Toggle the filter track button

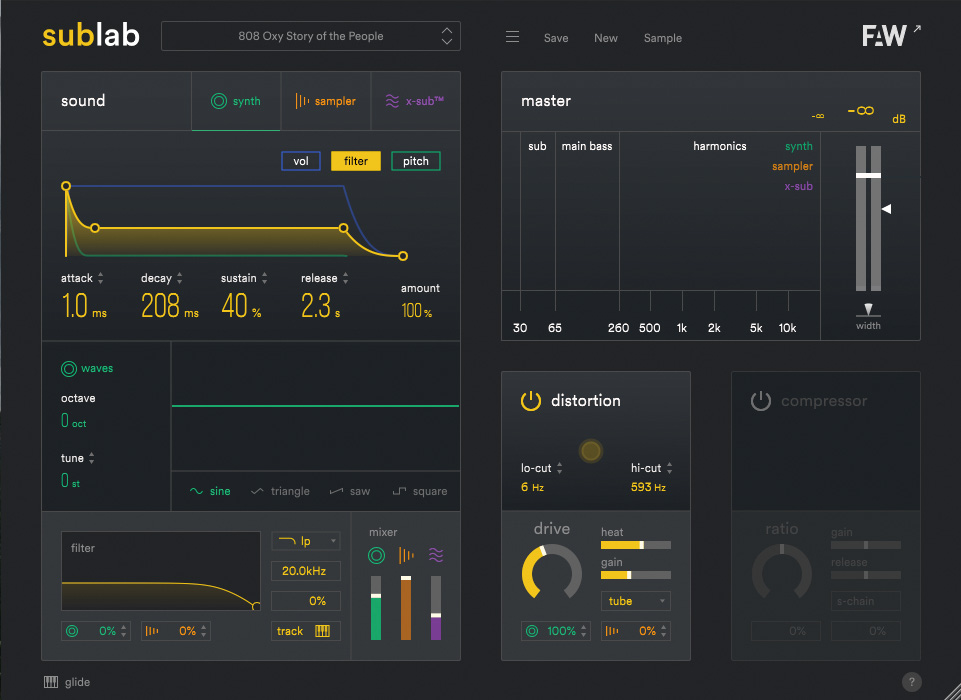click(305, 631)
